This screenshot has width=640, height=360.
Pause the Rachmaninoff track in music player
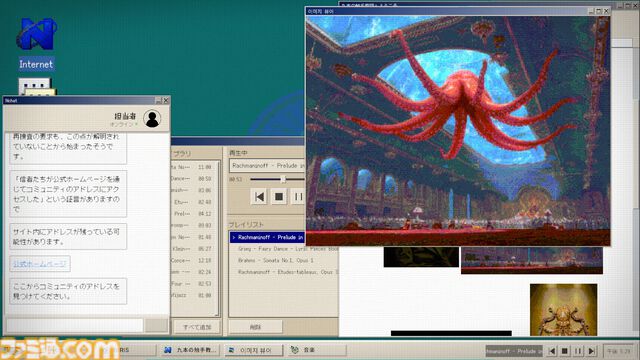(298, 197)
